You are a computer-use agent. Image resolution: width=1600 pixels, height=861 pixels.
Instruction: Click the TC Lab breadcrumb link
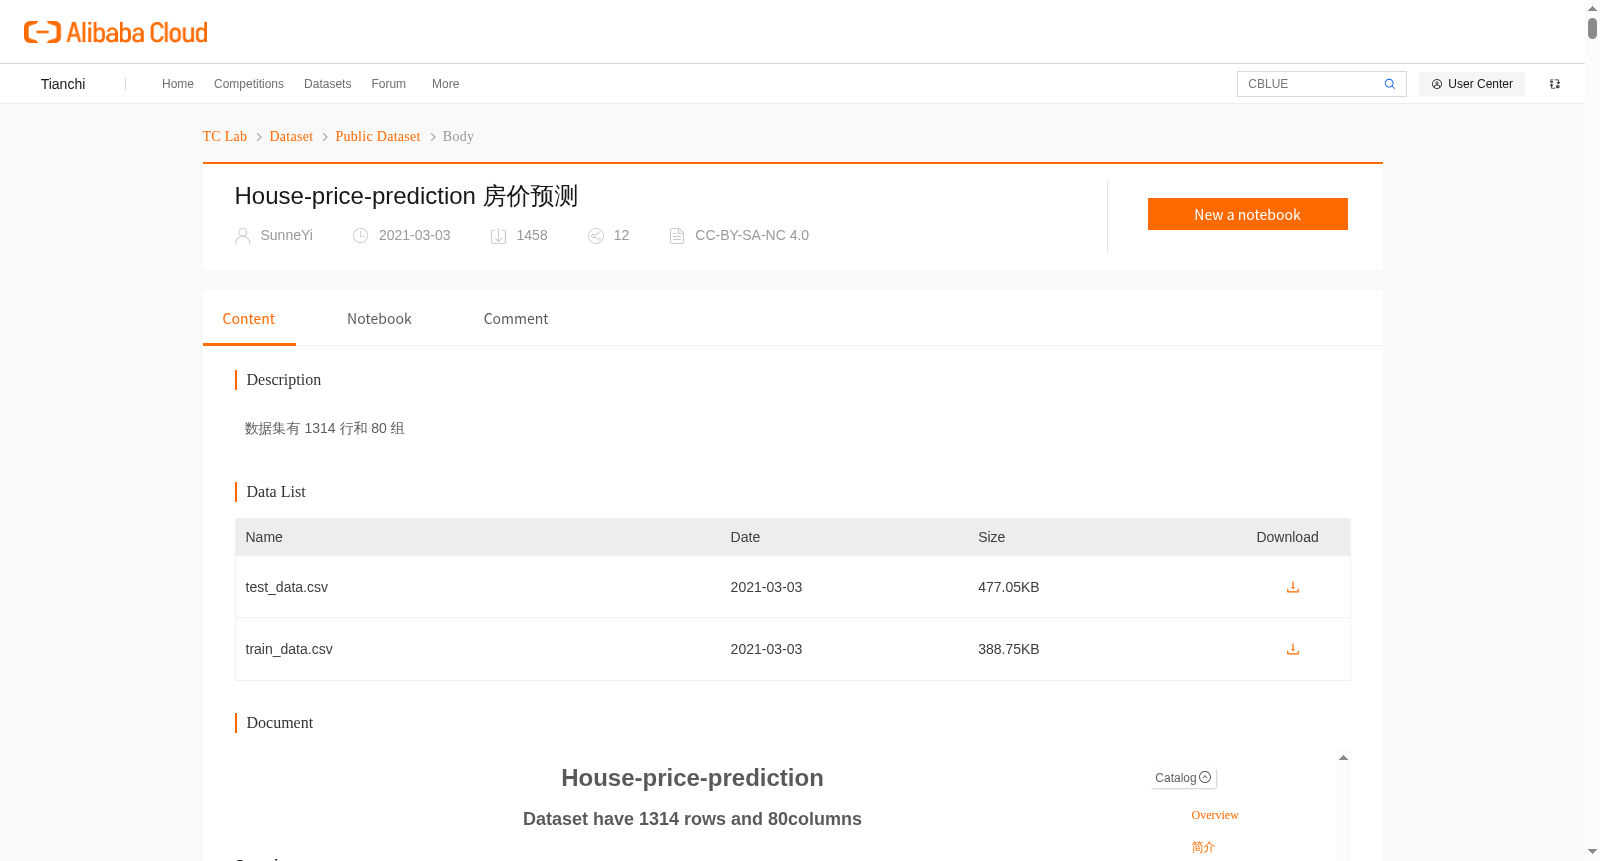tap(225, 137)
